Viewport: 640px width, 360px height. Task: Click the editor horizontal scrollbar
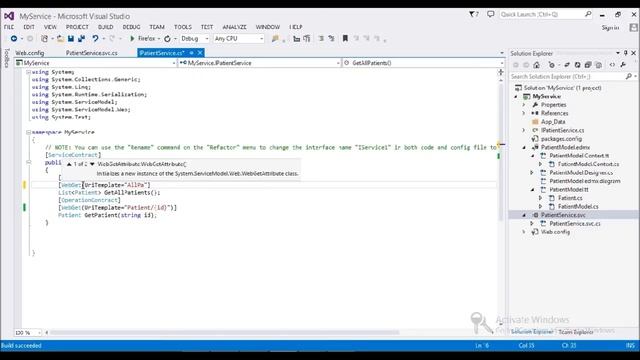coord(224,333)
